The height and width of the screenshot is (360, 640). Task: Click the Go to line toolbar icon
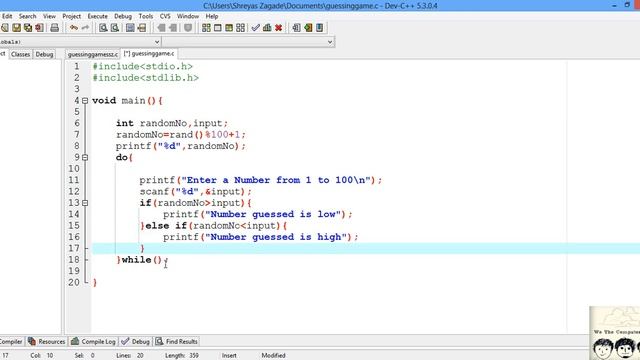pos(142,28)
